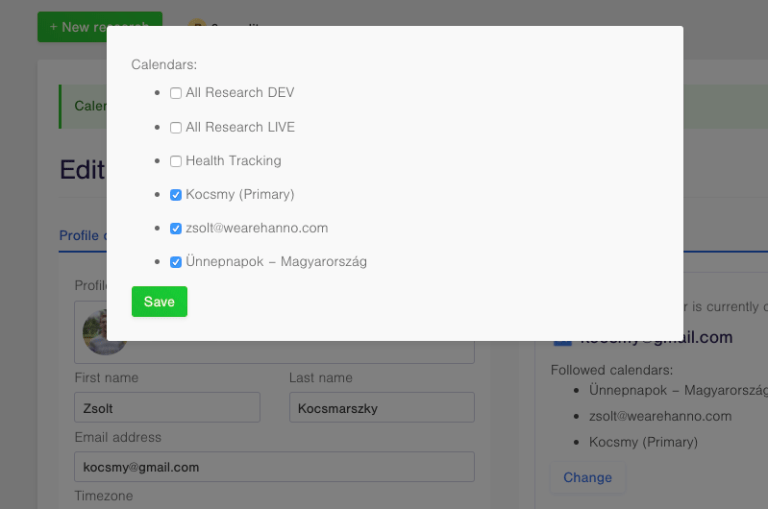Click into the Last name field

click(x=381, y=408)
